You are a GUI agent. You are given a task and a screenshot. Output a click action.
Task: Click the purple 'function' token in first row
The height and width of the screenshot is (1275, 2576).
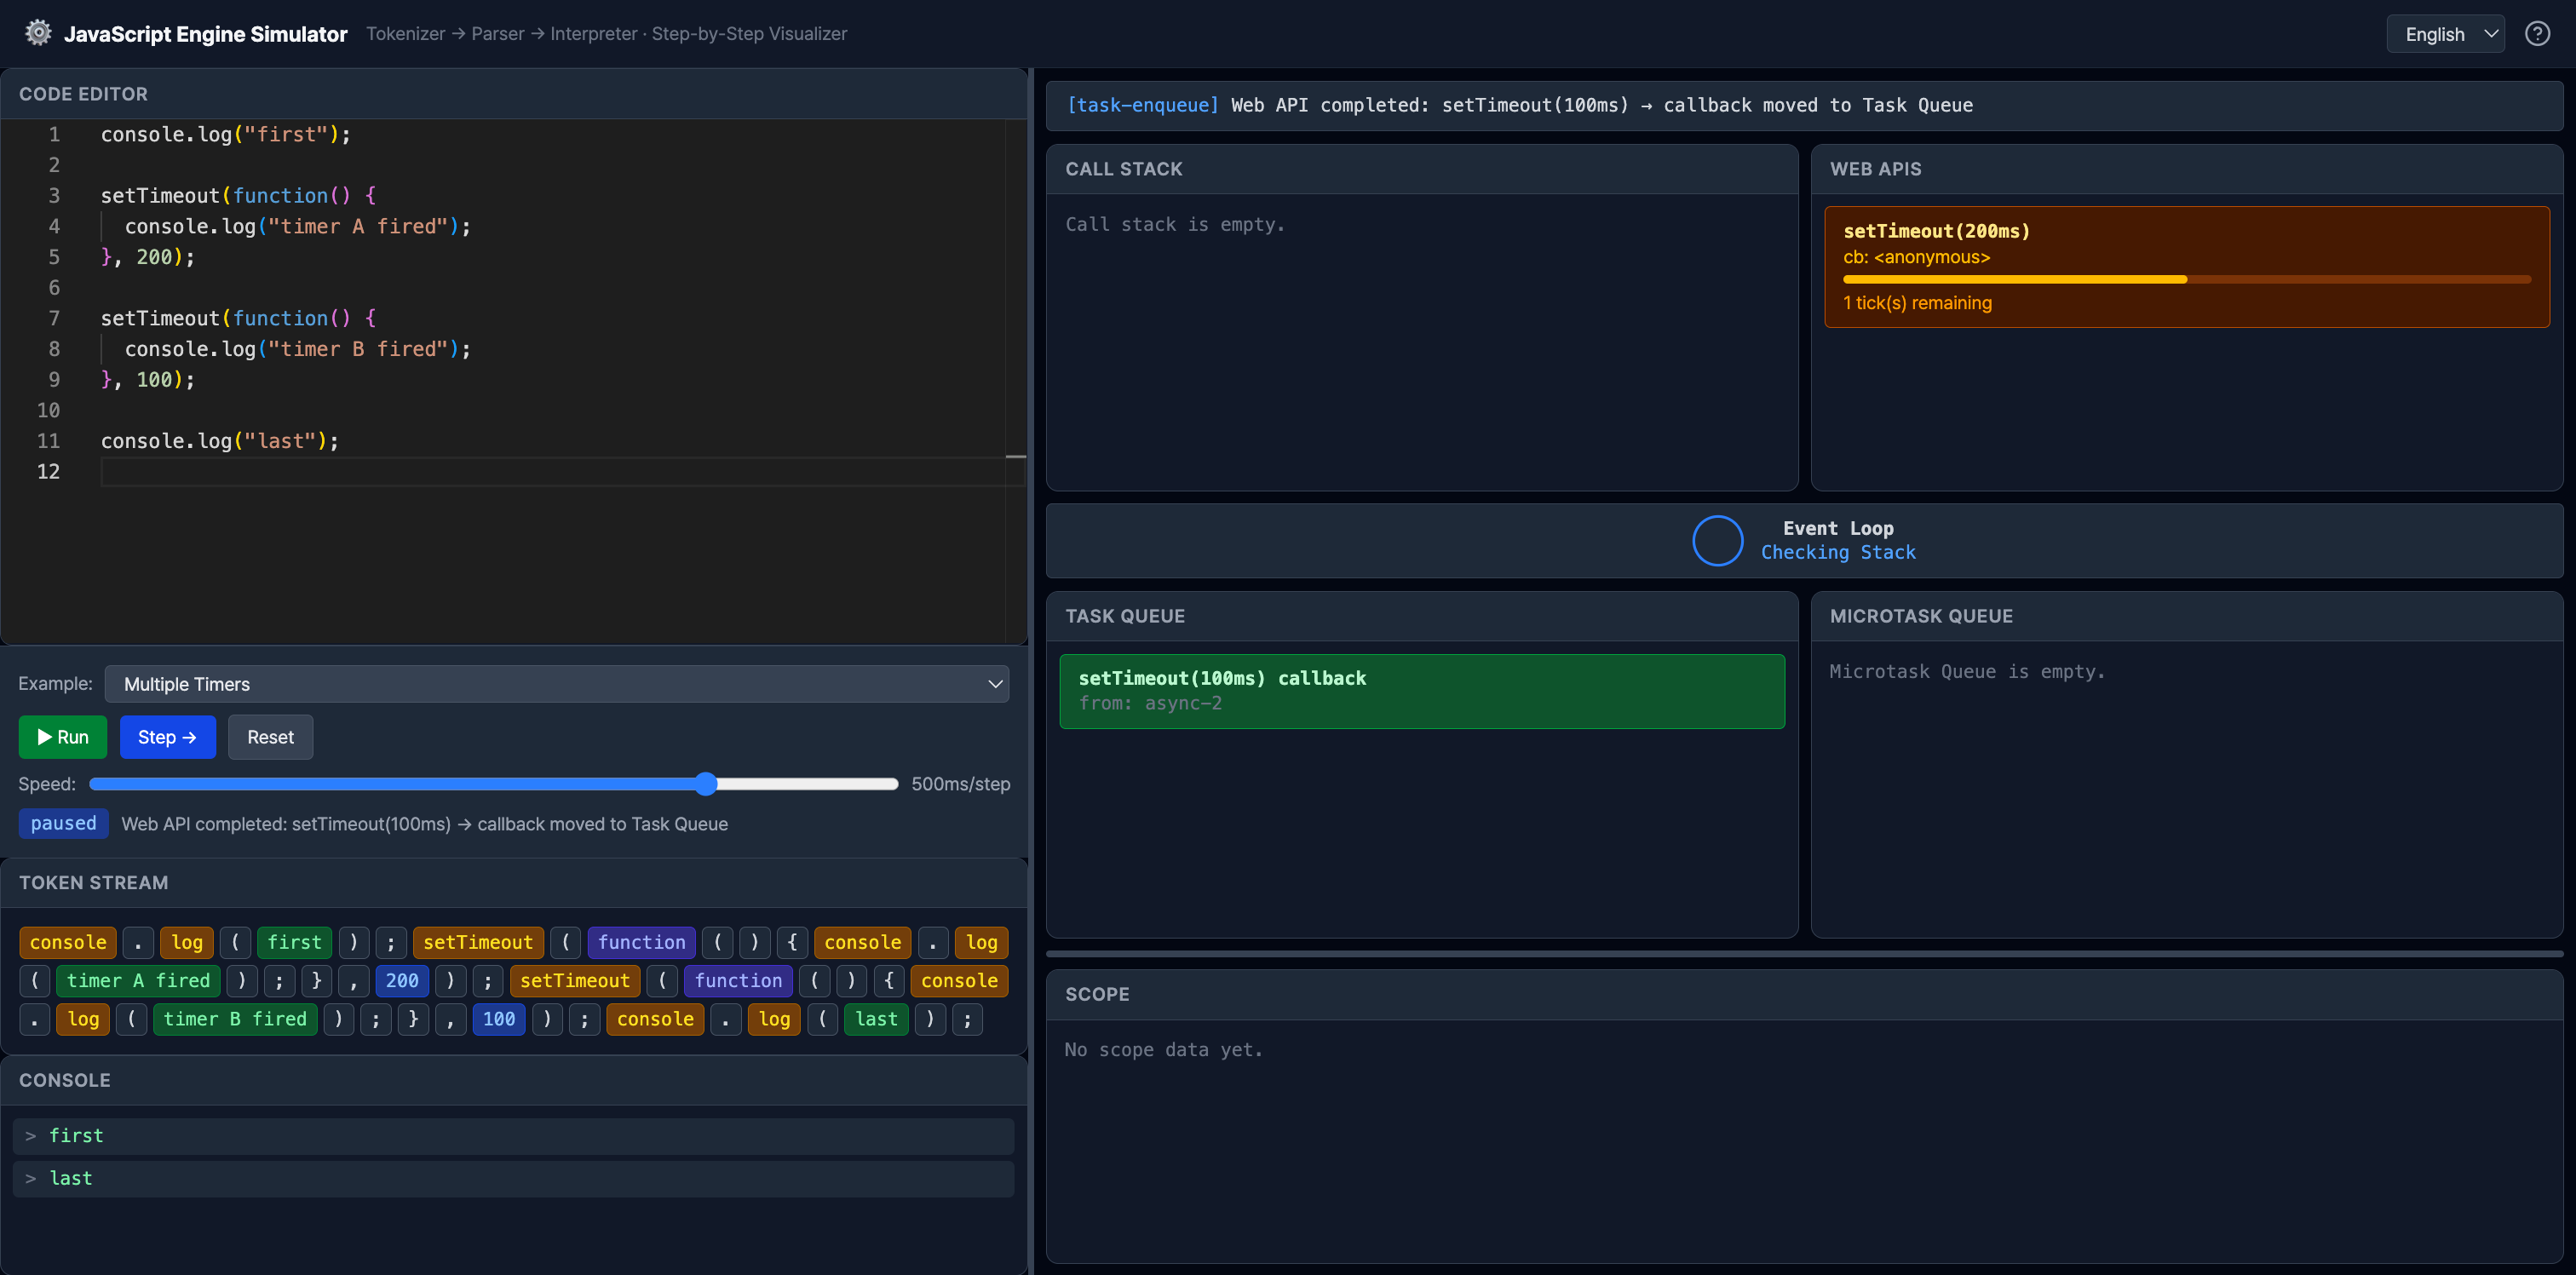641,942
